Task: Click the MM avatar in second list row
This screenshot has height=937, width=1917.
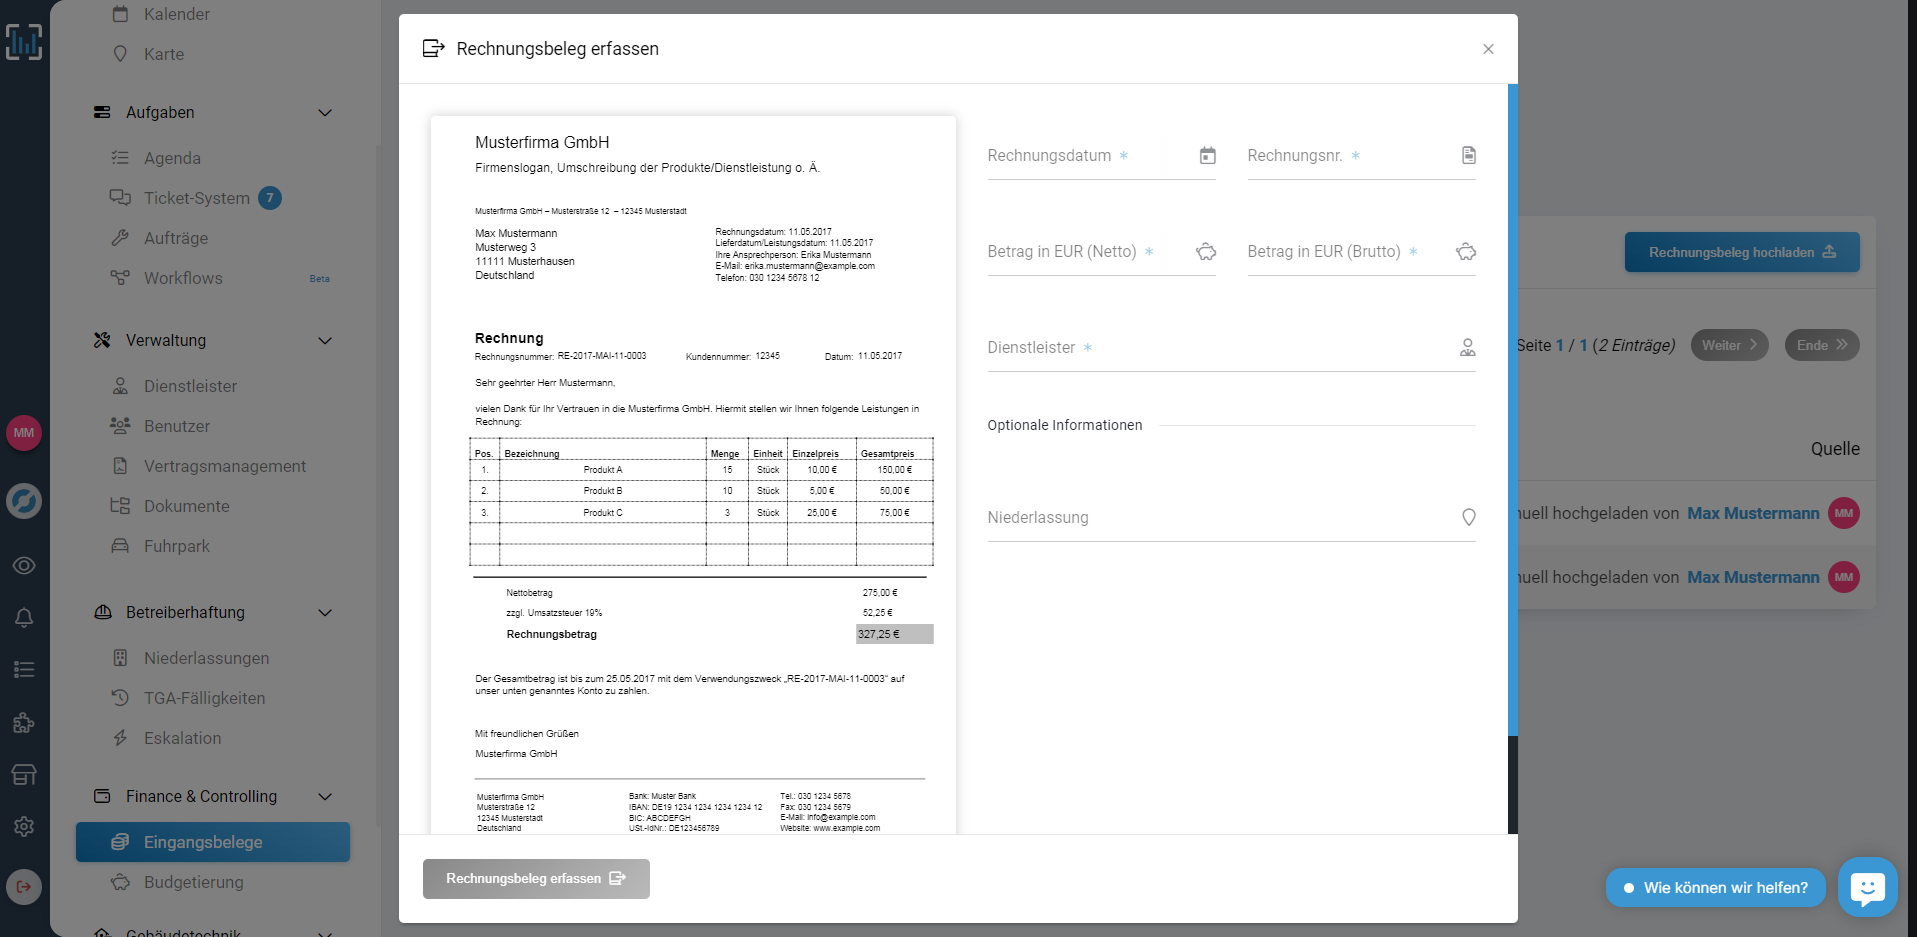Action: 1844,577
